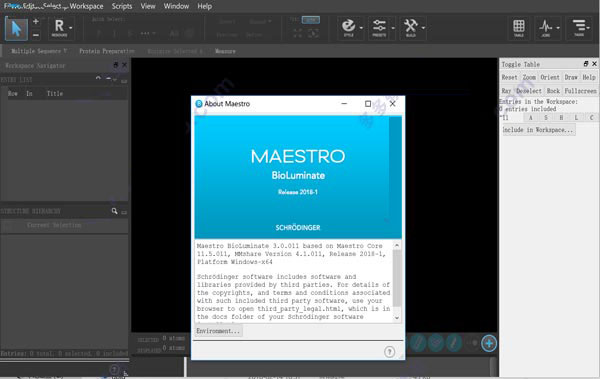This screenshot has height=379, width=600.
Task: Click the plus add-to-selection button
Action: [36, 22]
